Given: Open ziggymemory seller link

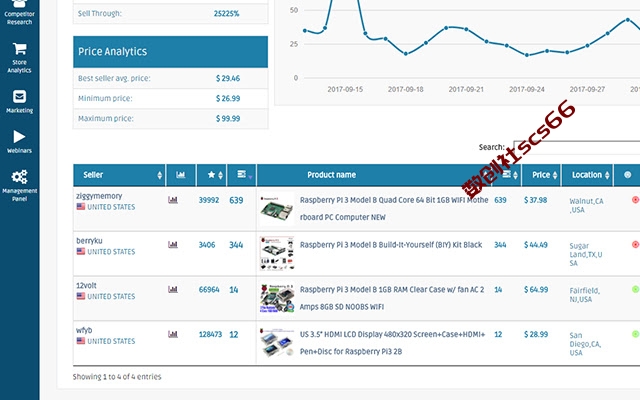Looking at the screenshot, I should pyautogui.click(x=99, y=196).
